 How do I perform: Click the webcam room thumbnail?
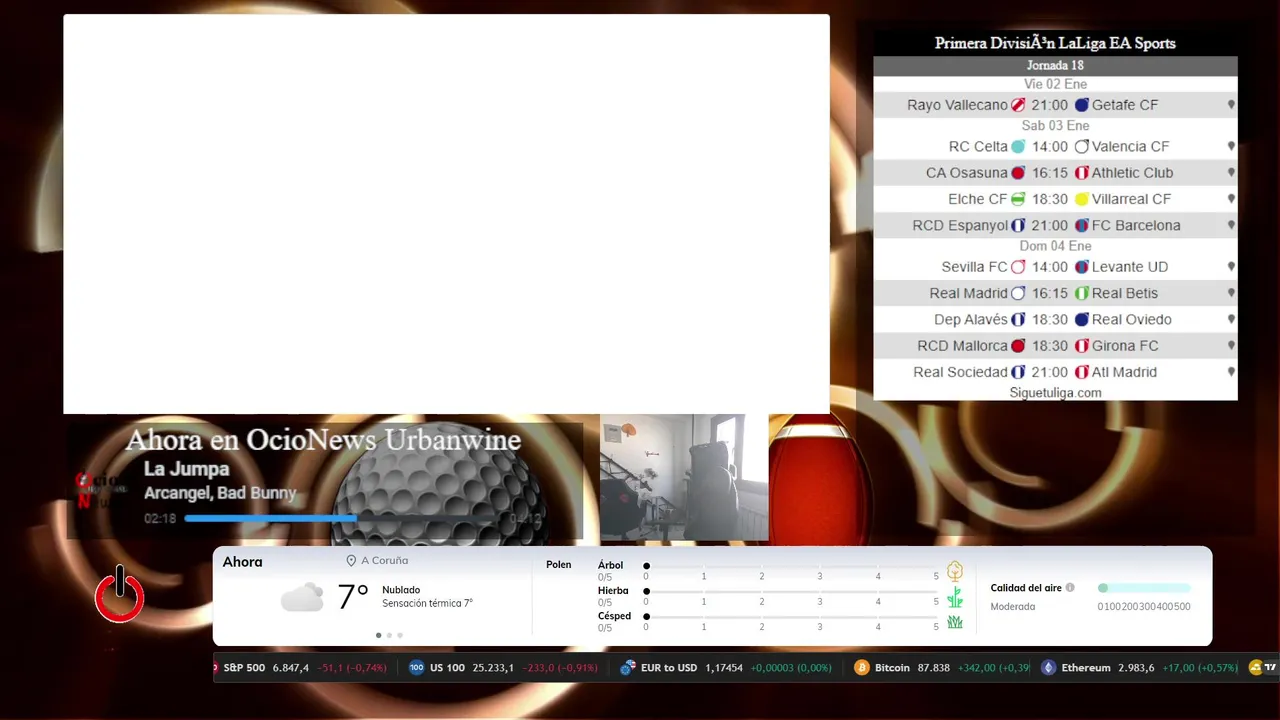684,477
